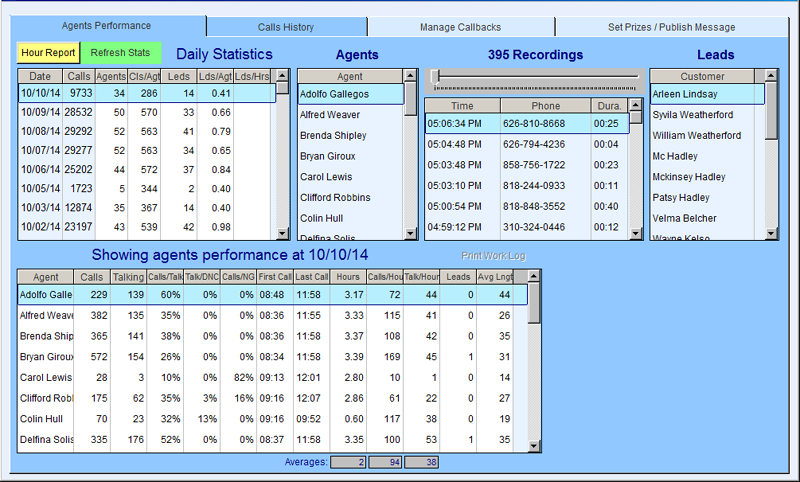Switch to the Calls History tab
This screenshot has width=800, height=482.
coord(286,27)
